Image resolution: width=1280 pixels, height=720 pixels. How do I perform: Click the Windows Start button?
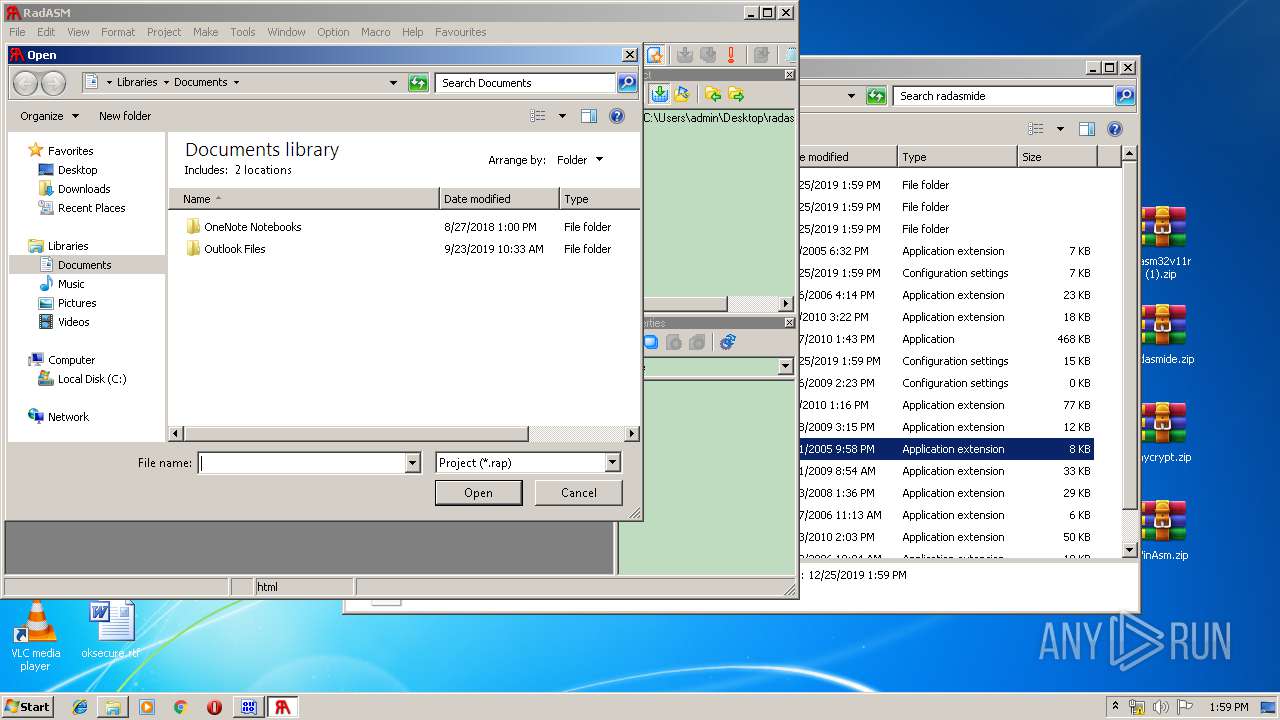(28, 707)
